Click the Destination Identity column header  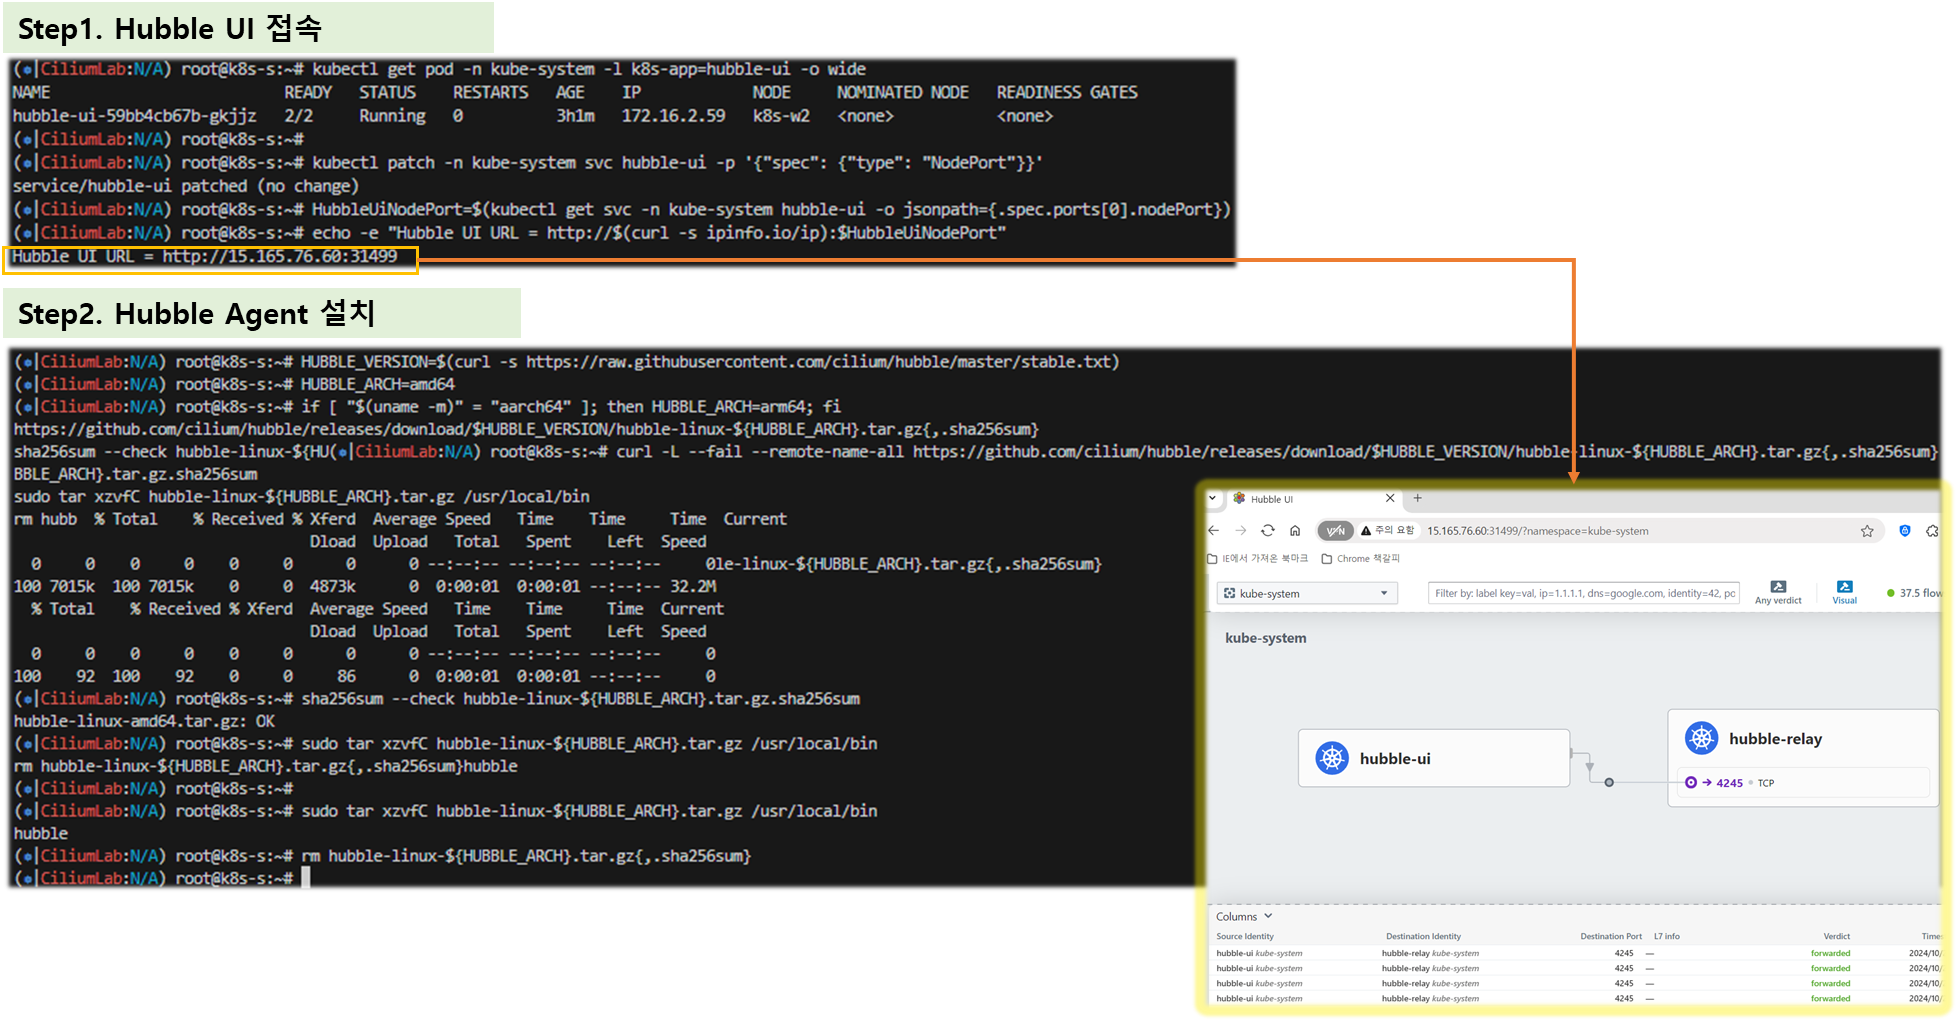pyautogui.click(x=1423, y=937)
